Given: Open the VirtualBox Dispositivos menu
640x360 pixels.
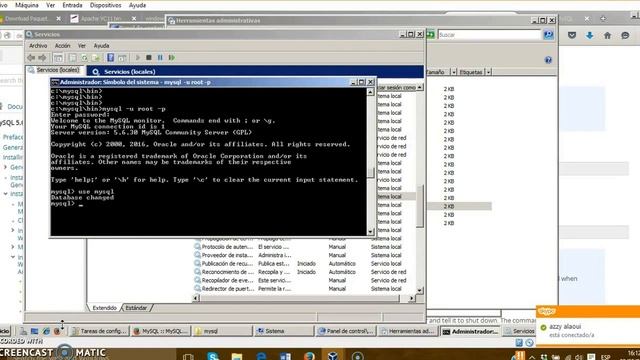Looking at the screenshot, I should pos(105,5).
